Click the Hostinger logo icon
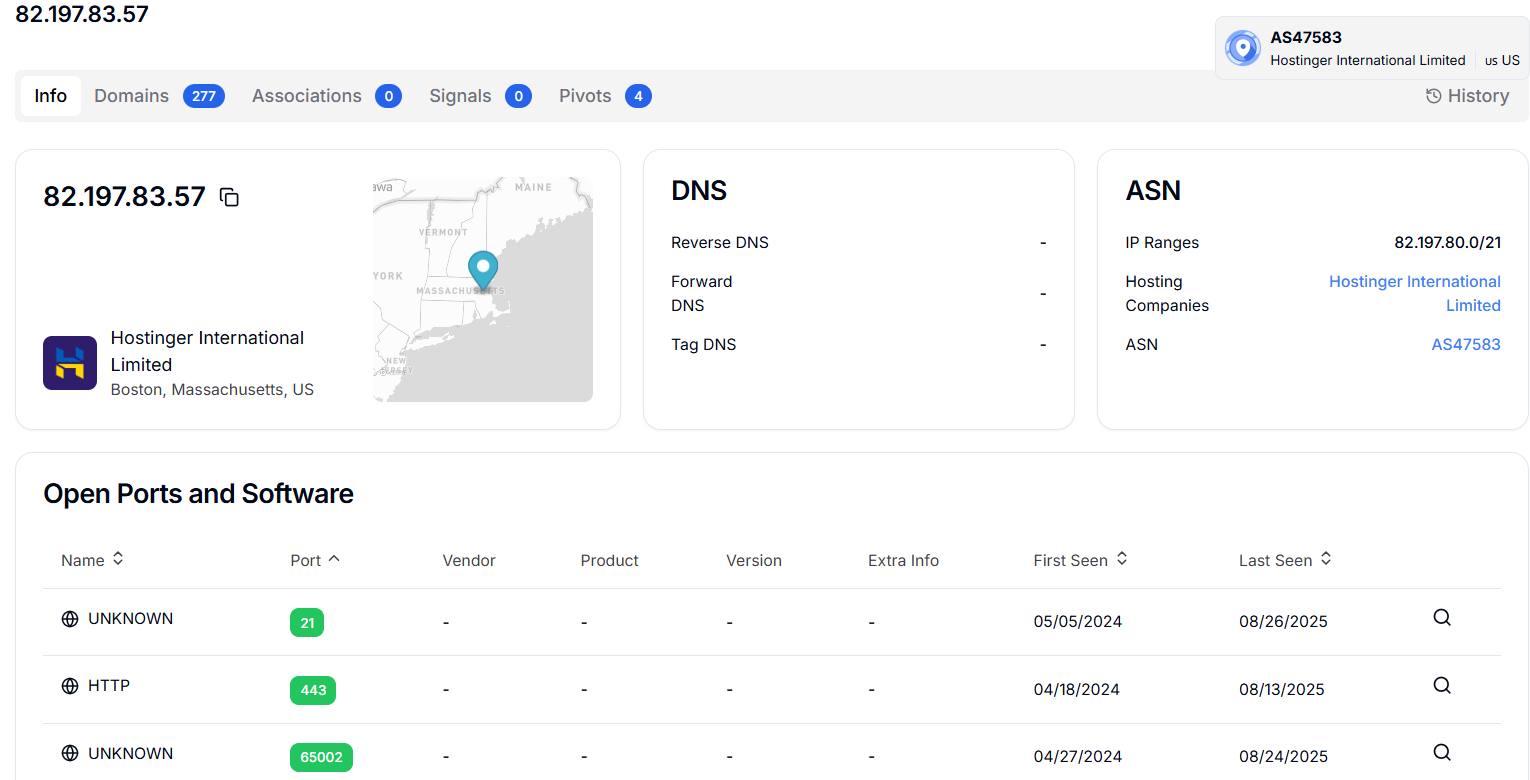 70,363
